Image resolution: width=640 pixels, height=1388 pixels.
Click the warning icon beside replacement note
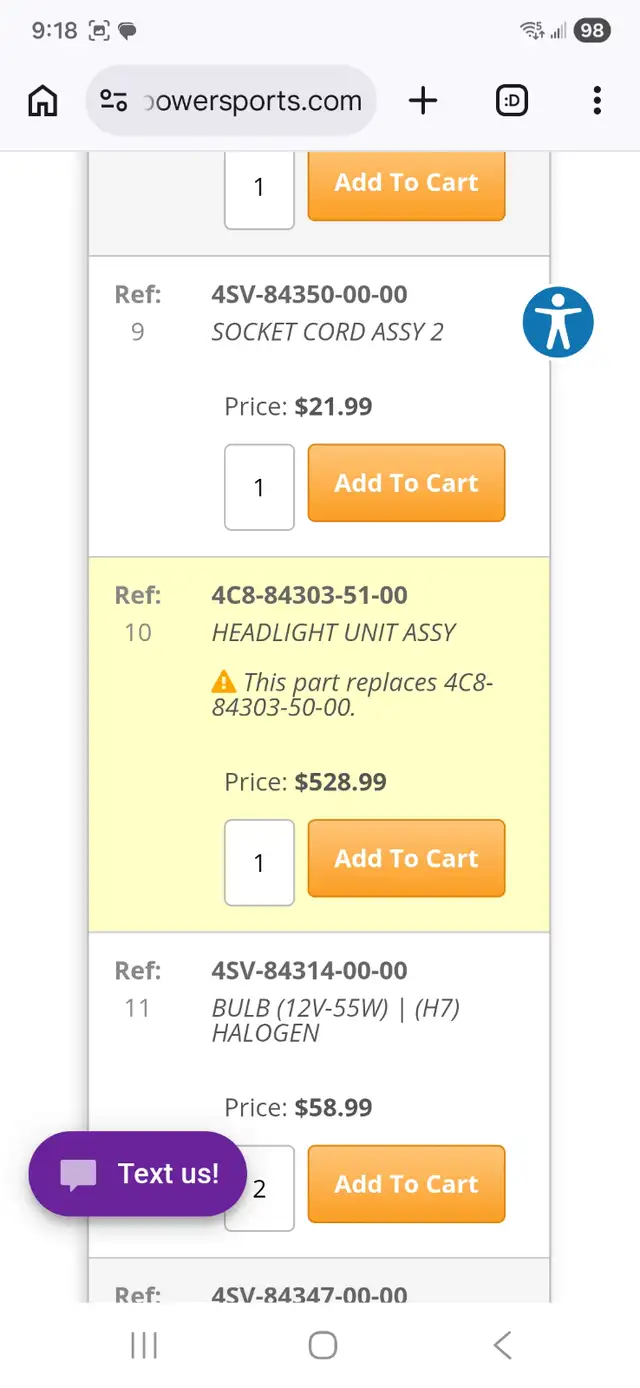point(224,683)
